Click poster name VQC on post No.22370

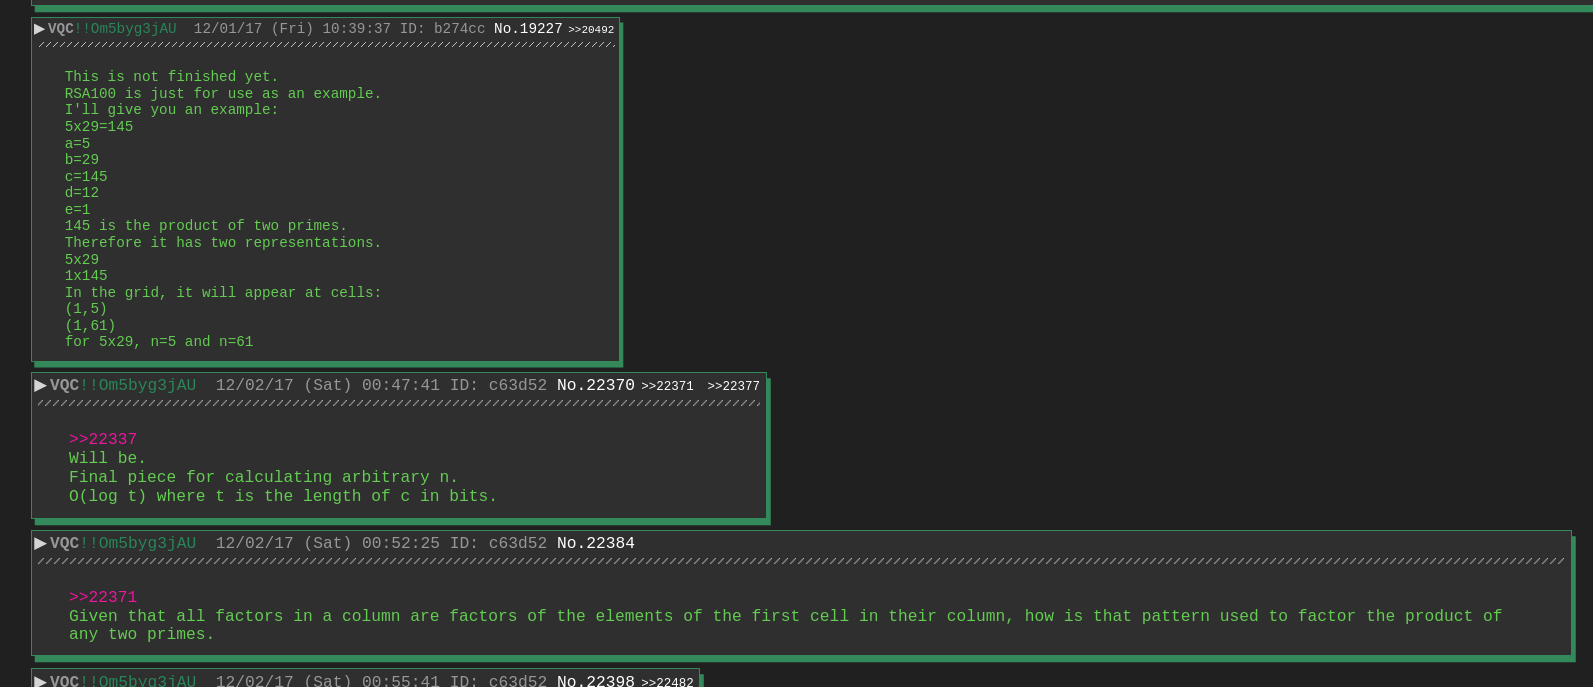click(65, 386)
